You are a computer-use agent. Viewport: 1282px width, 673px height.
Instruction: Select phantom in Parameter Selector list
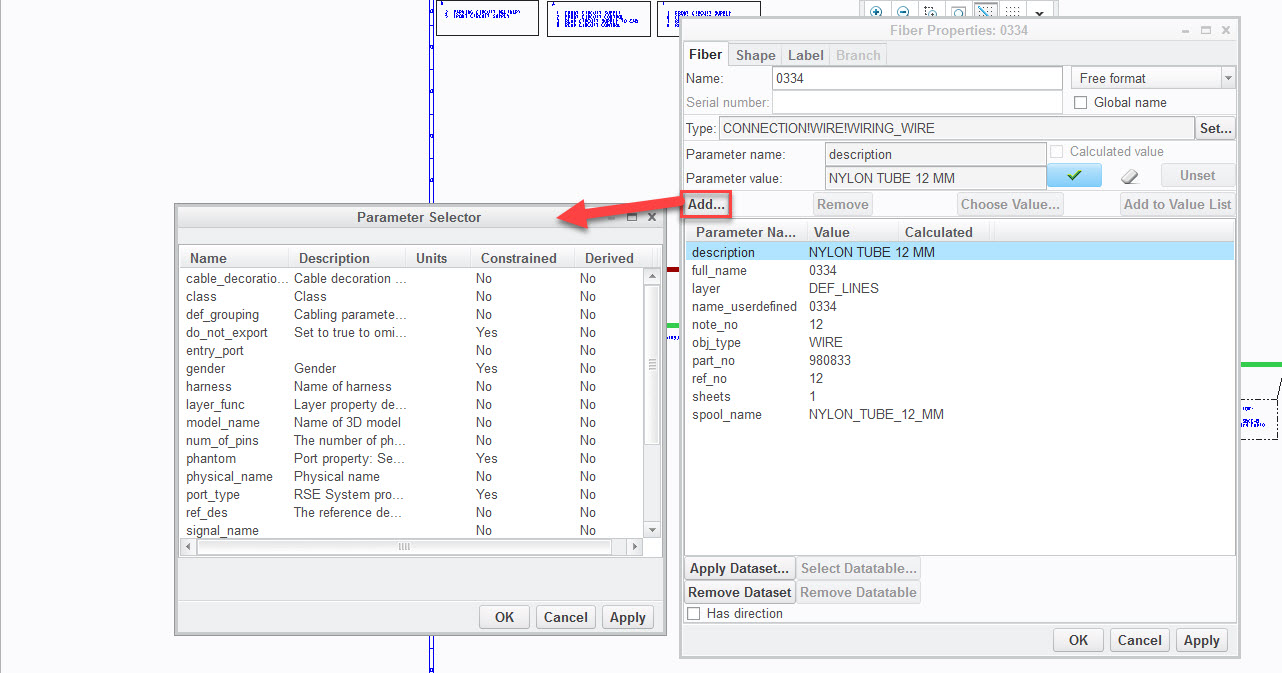tap(413, 458)
